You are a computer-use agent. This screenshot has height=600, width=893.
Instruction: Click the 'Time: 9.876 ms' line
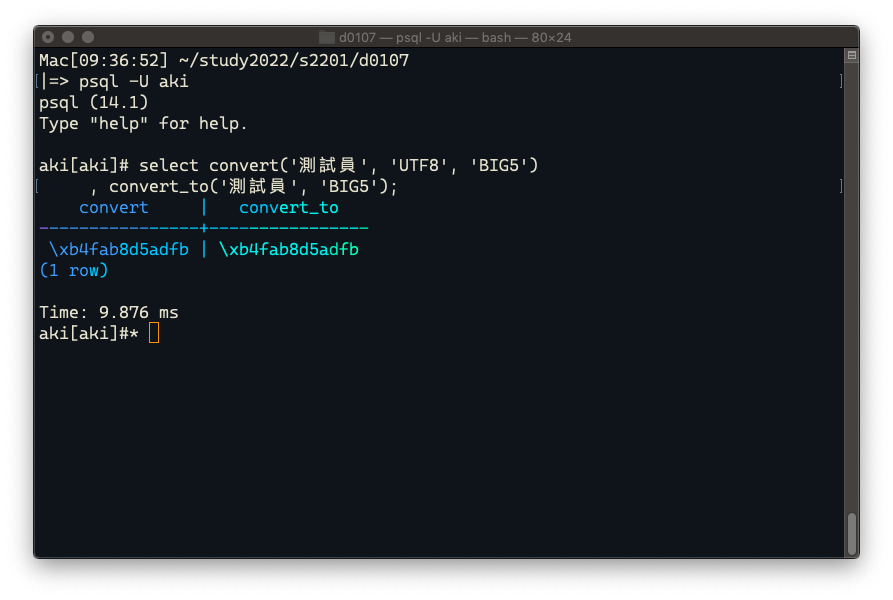pos(109,313)
